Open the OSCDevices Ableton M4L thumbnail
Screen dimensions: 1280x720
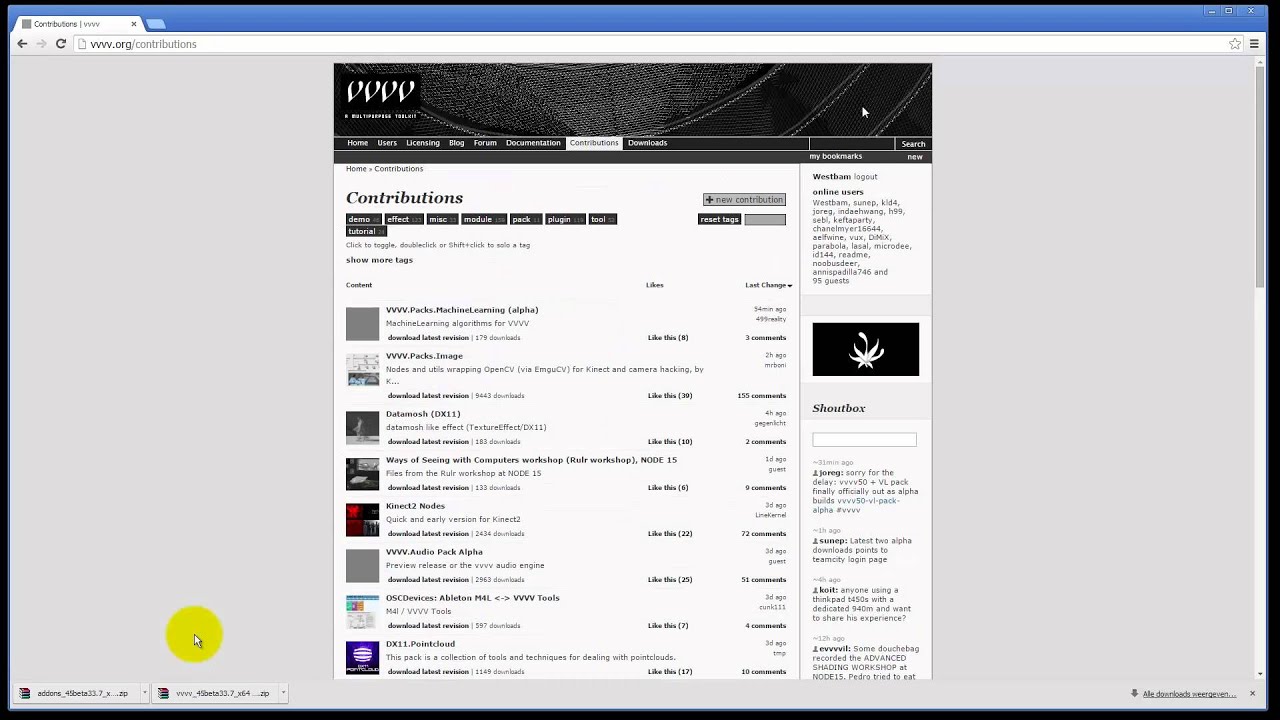click(363, 612)
